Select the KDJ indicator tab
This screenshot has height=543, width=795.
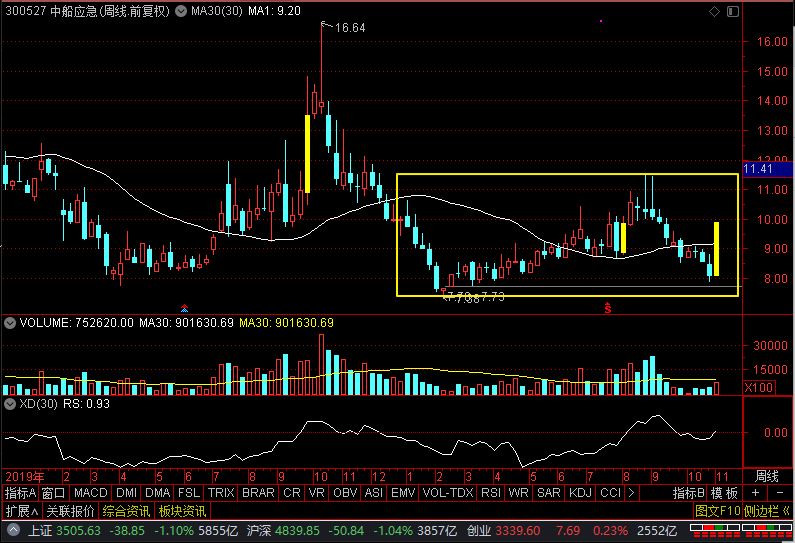(x=581, y=493)
